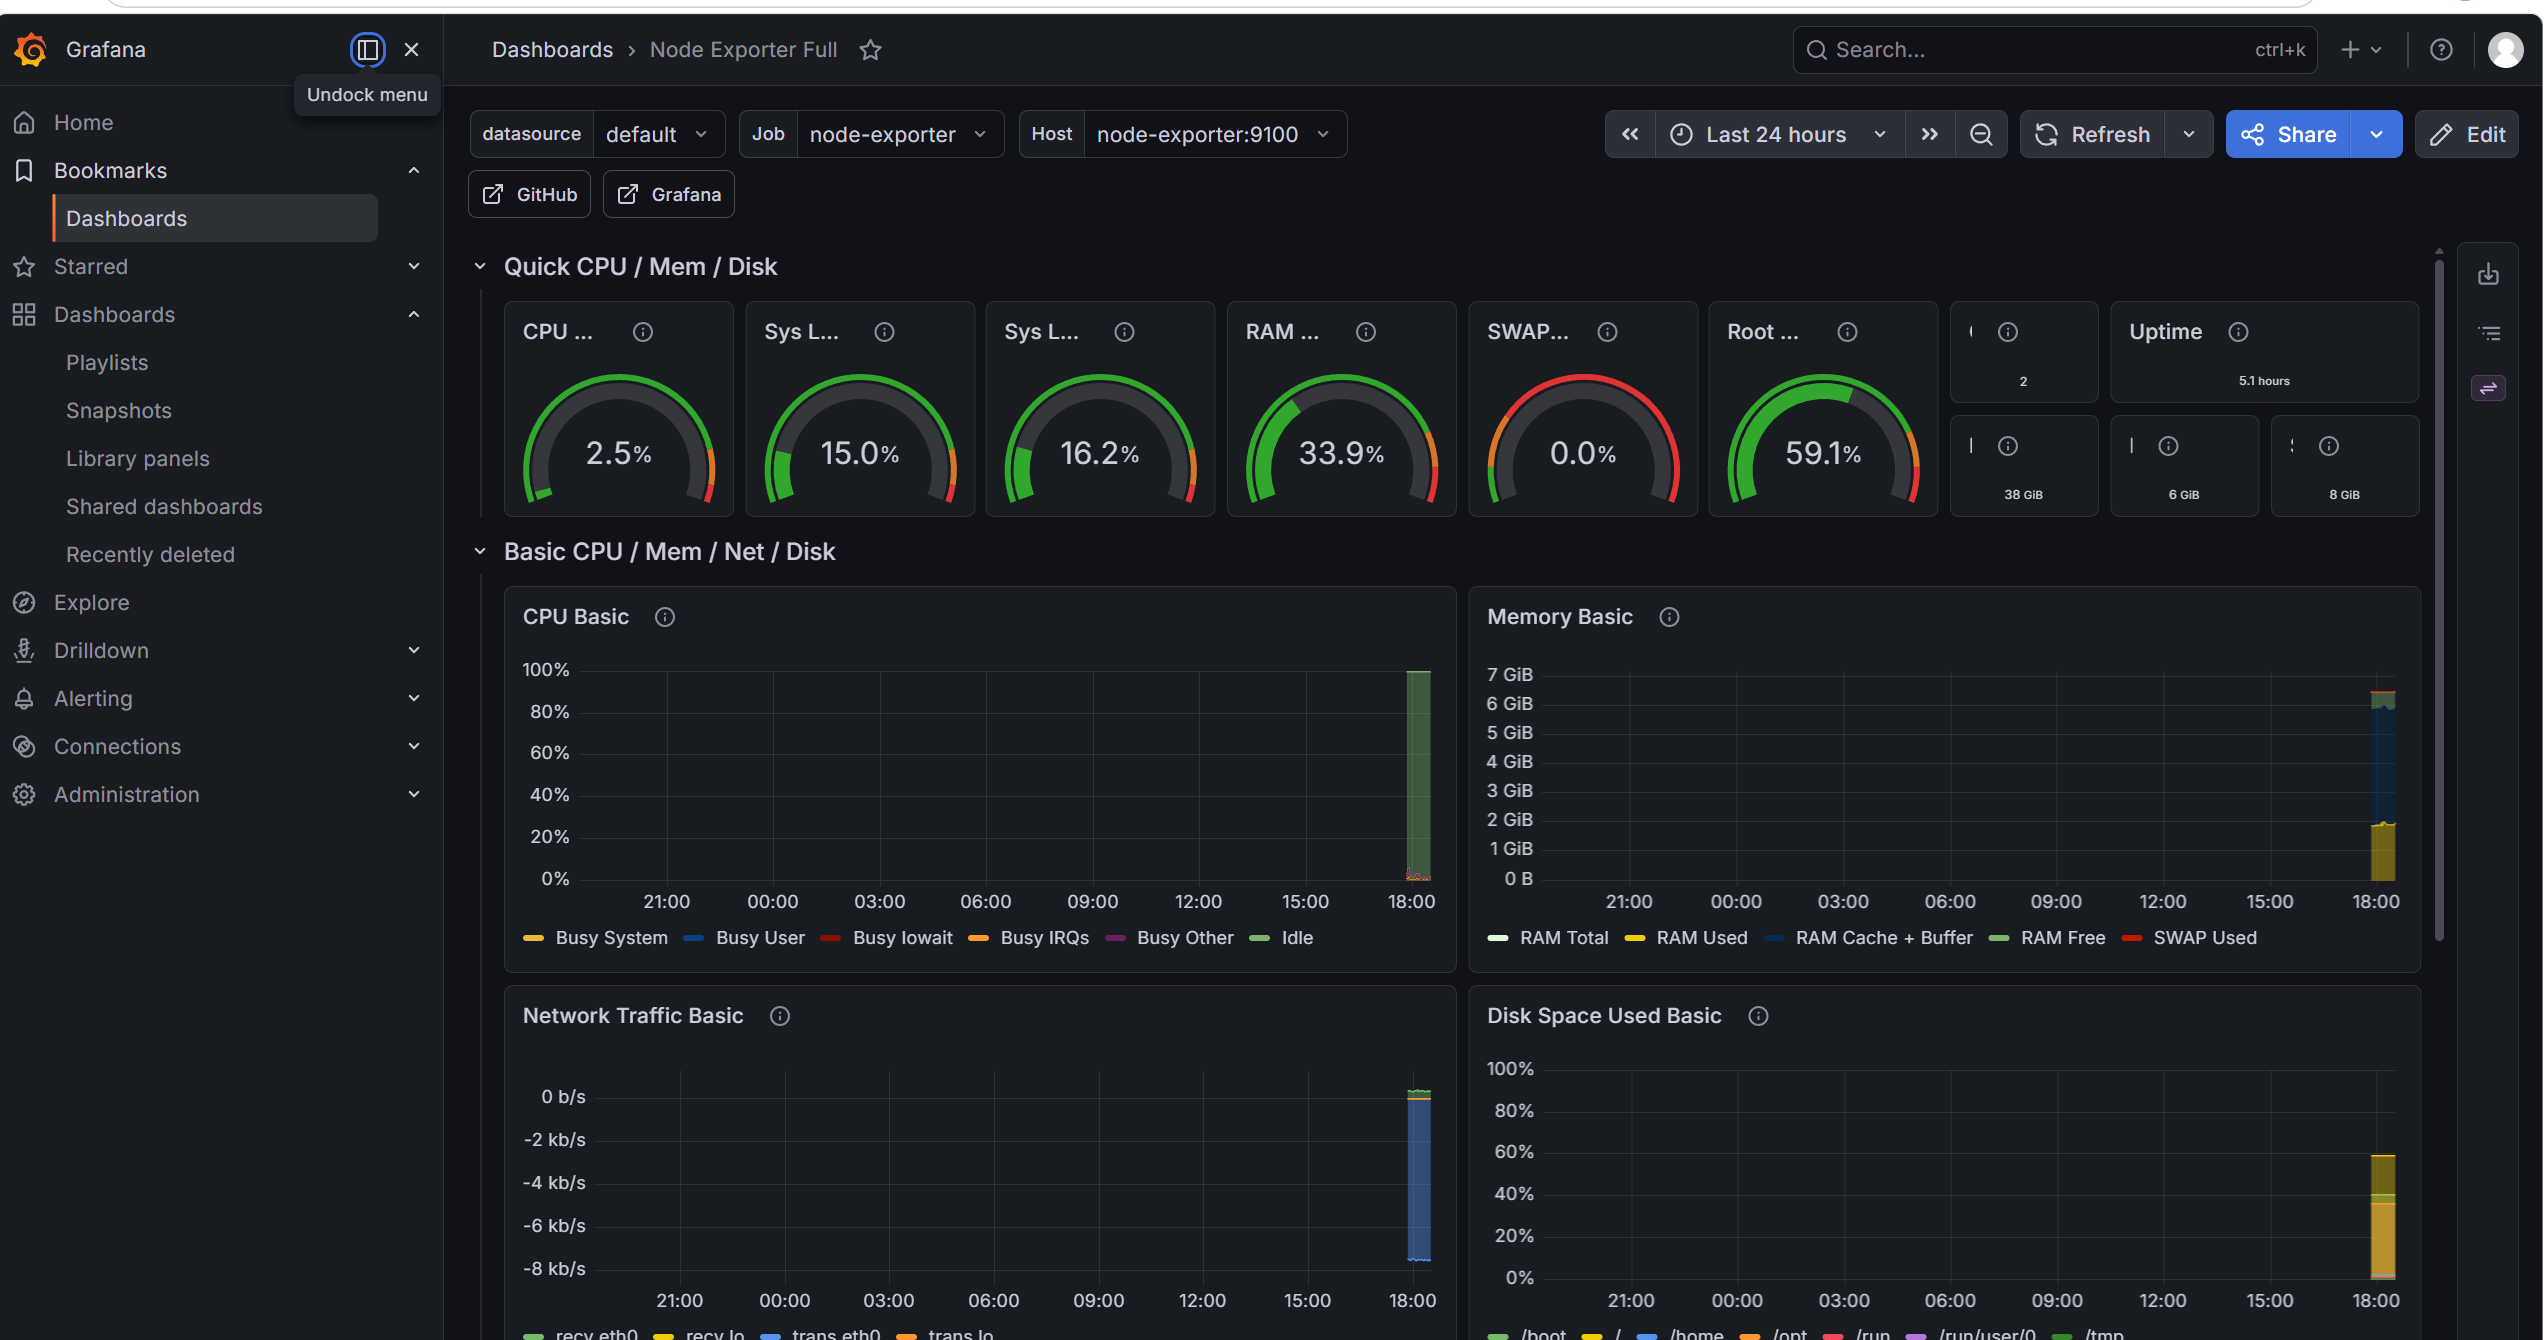Expand the Drilldown section chevron
Image resolution: width=2547 pixels, height=1340 pixels.
pos(414,650)
